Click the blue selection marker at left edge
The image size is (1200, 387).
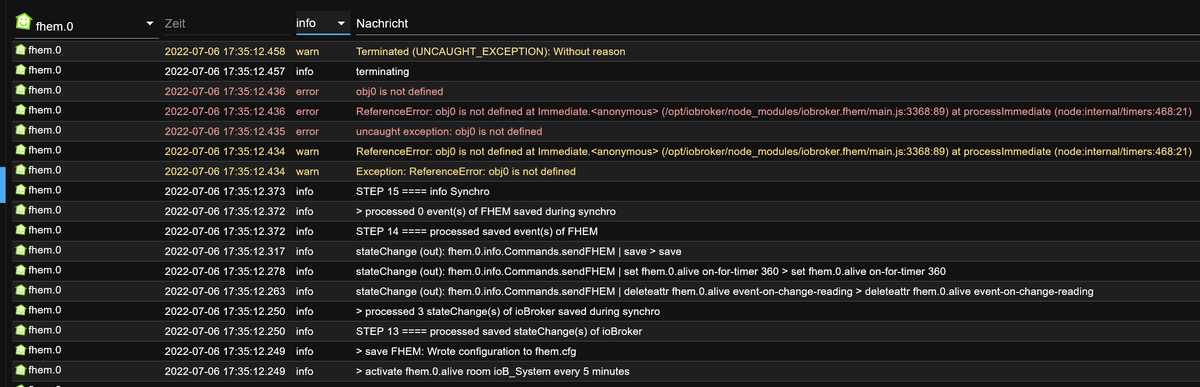point(3,182)
